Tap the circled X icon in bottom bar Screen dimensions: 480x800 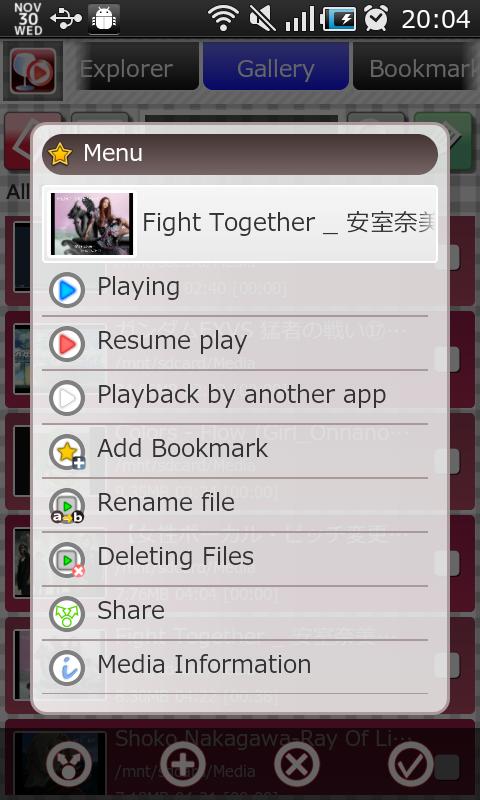tap(297, 764)
